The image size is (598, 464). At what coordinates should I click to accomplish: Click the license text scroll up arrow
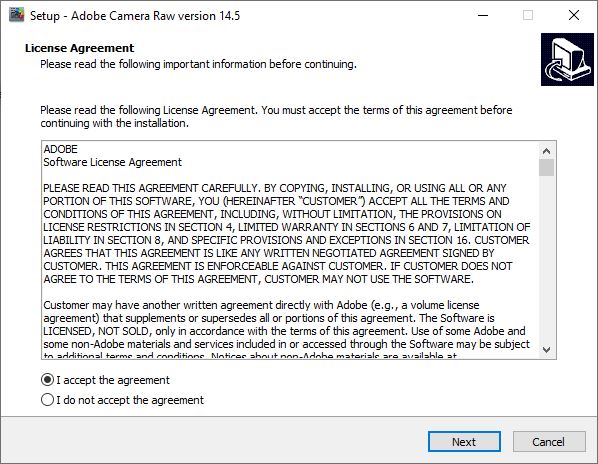(x=547, y=151)
